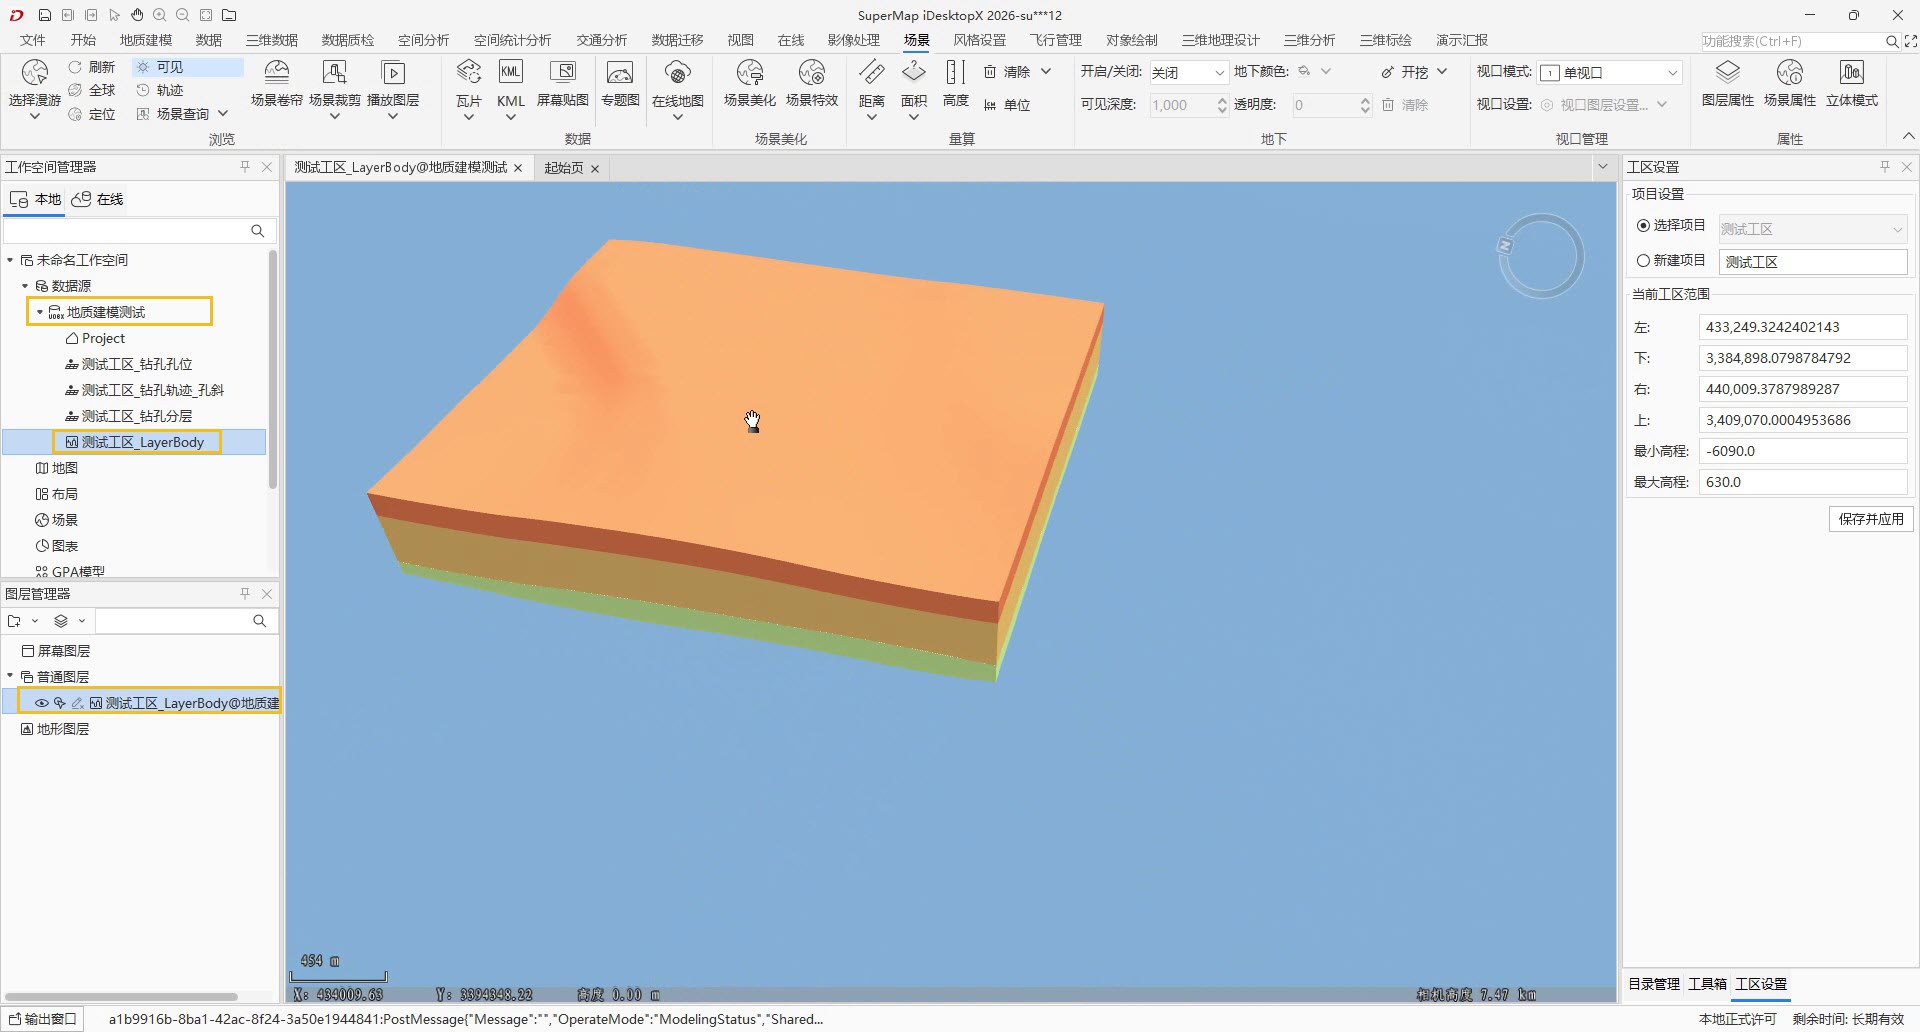Click the 轨迹 track icon
The width and height of the screenshot is (1920, 1032).
tap(143, 90)
